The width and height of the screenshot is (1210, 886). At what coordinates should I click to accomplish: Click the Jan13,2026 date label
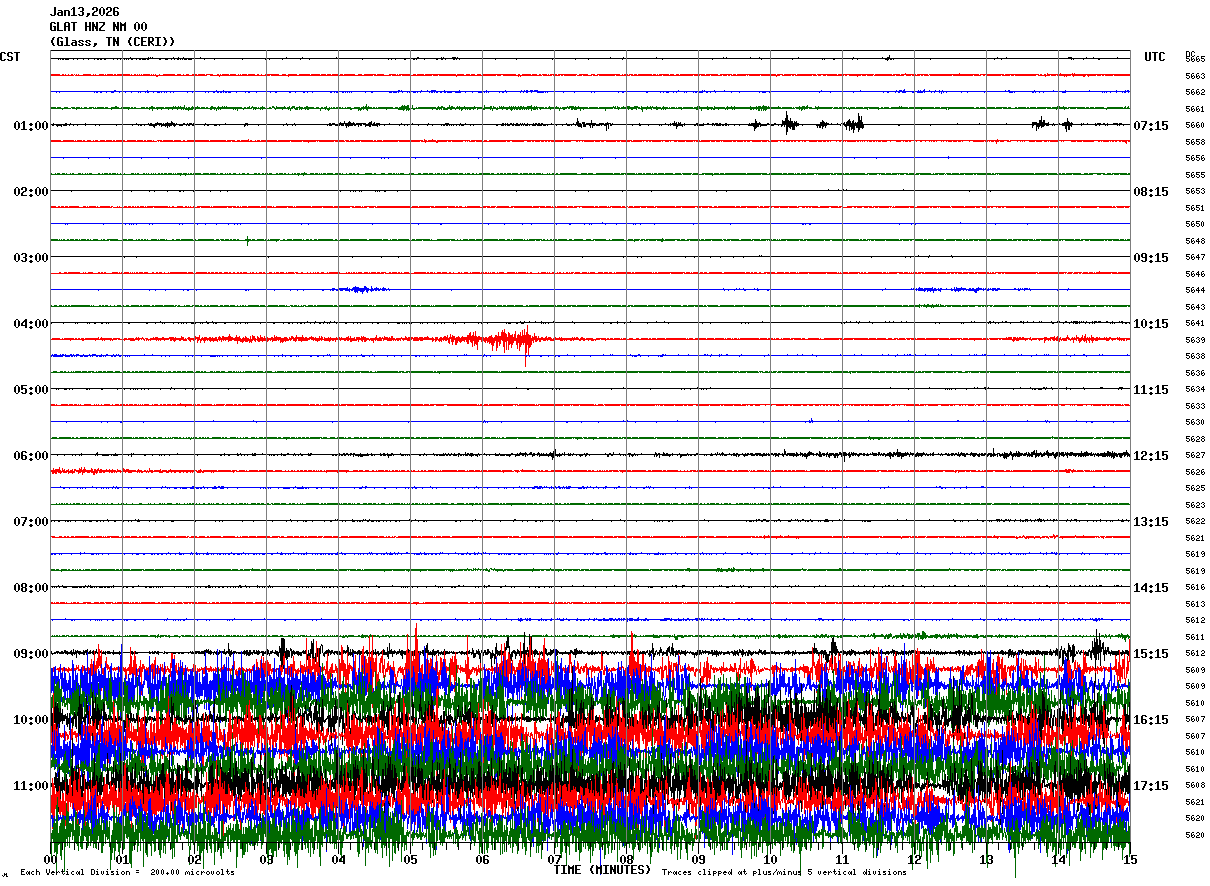point(84,12)
